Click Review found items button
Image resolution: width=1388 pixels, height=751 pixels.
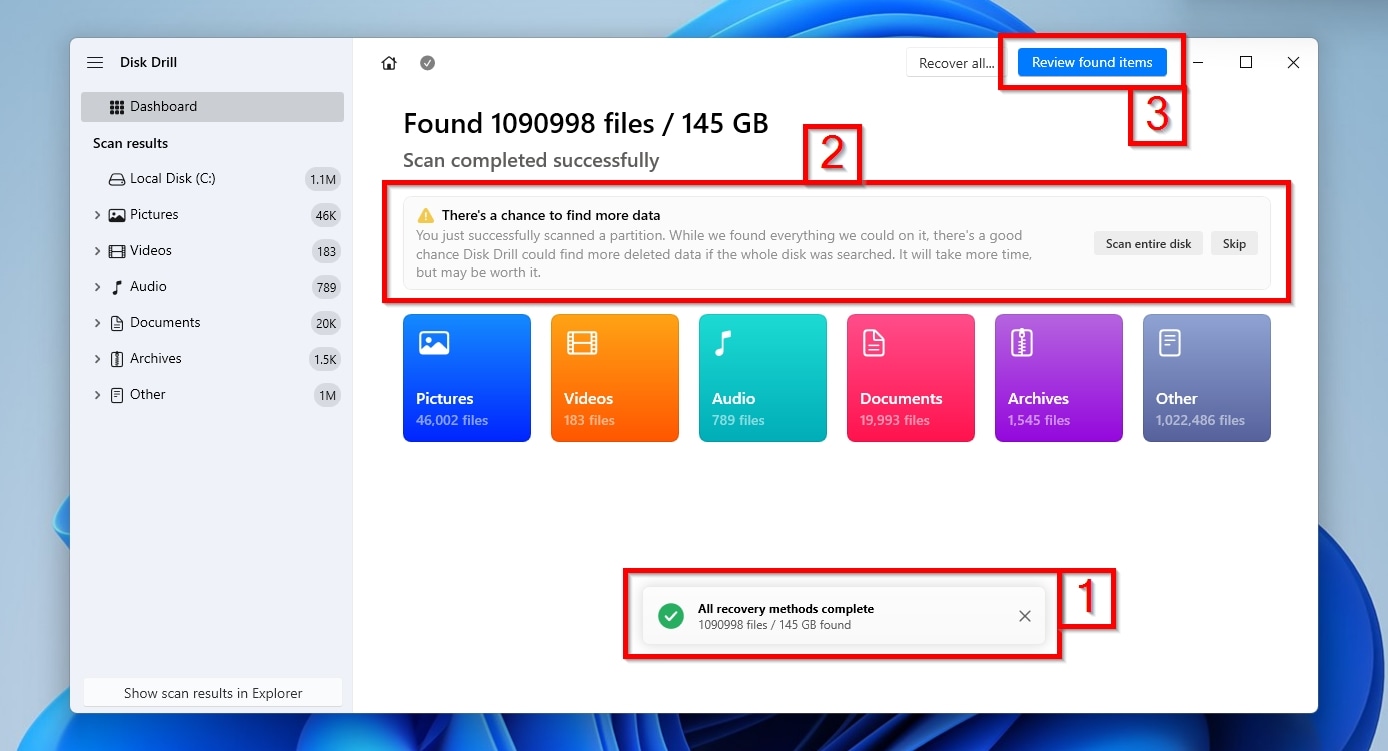coord(1092,62)
